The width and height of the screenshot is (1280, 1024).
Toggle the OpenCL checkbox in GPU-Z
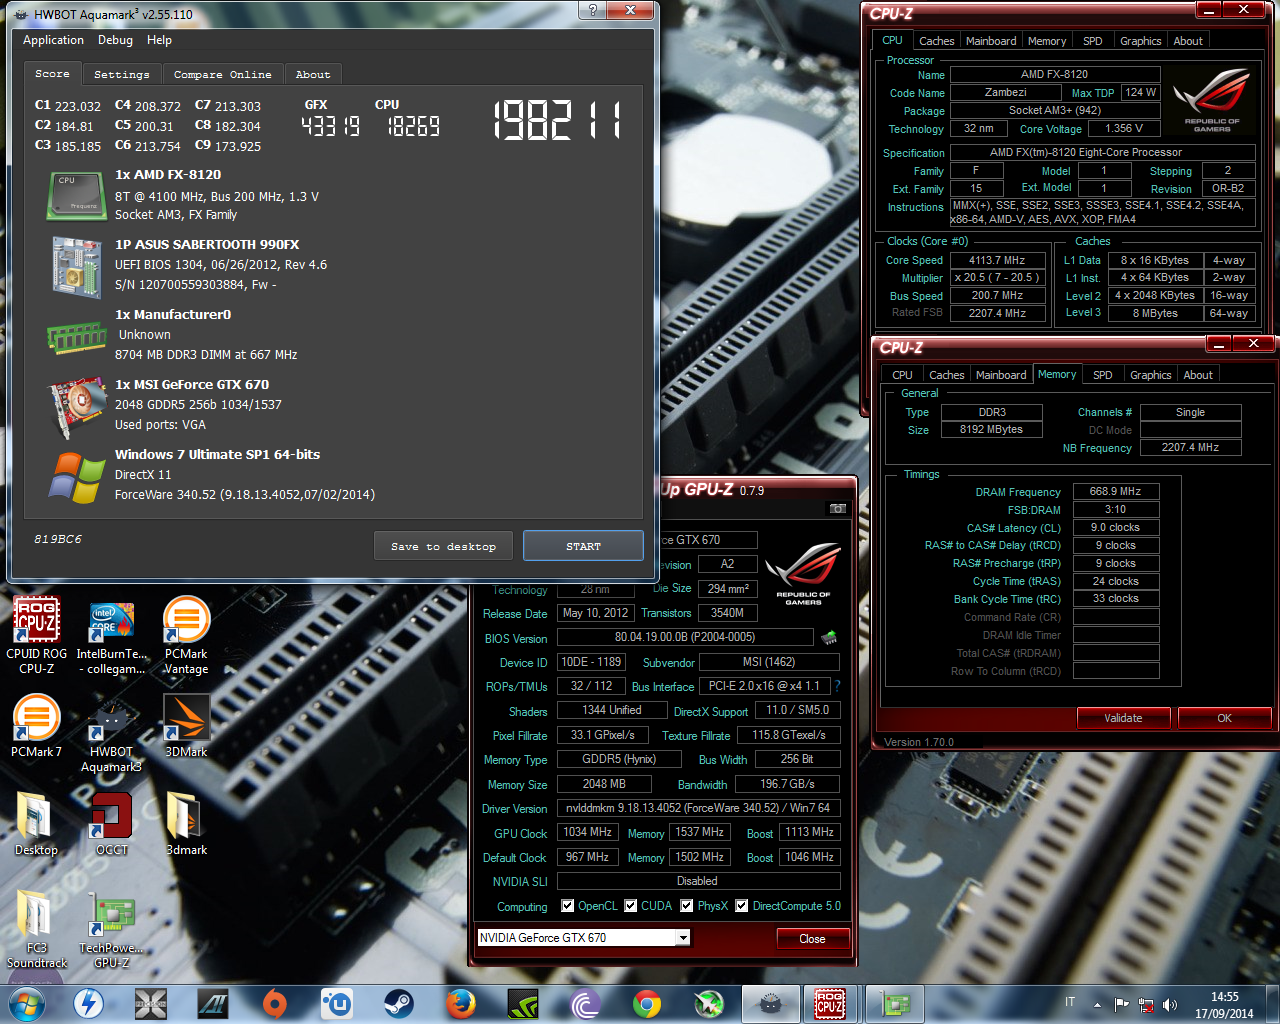click(568, 906)
